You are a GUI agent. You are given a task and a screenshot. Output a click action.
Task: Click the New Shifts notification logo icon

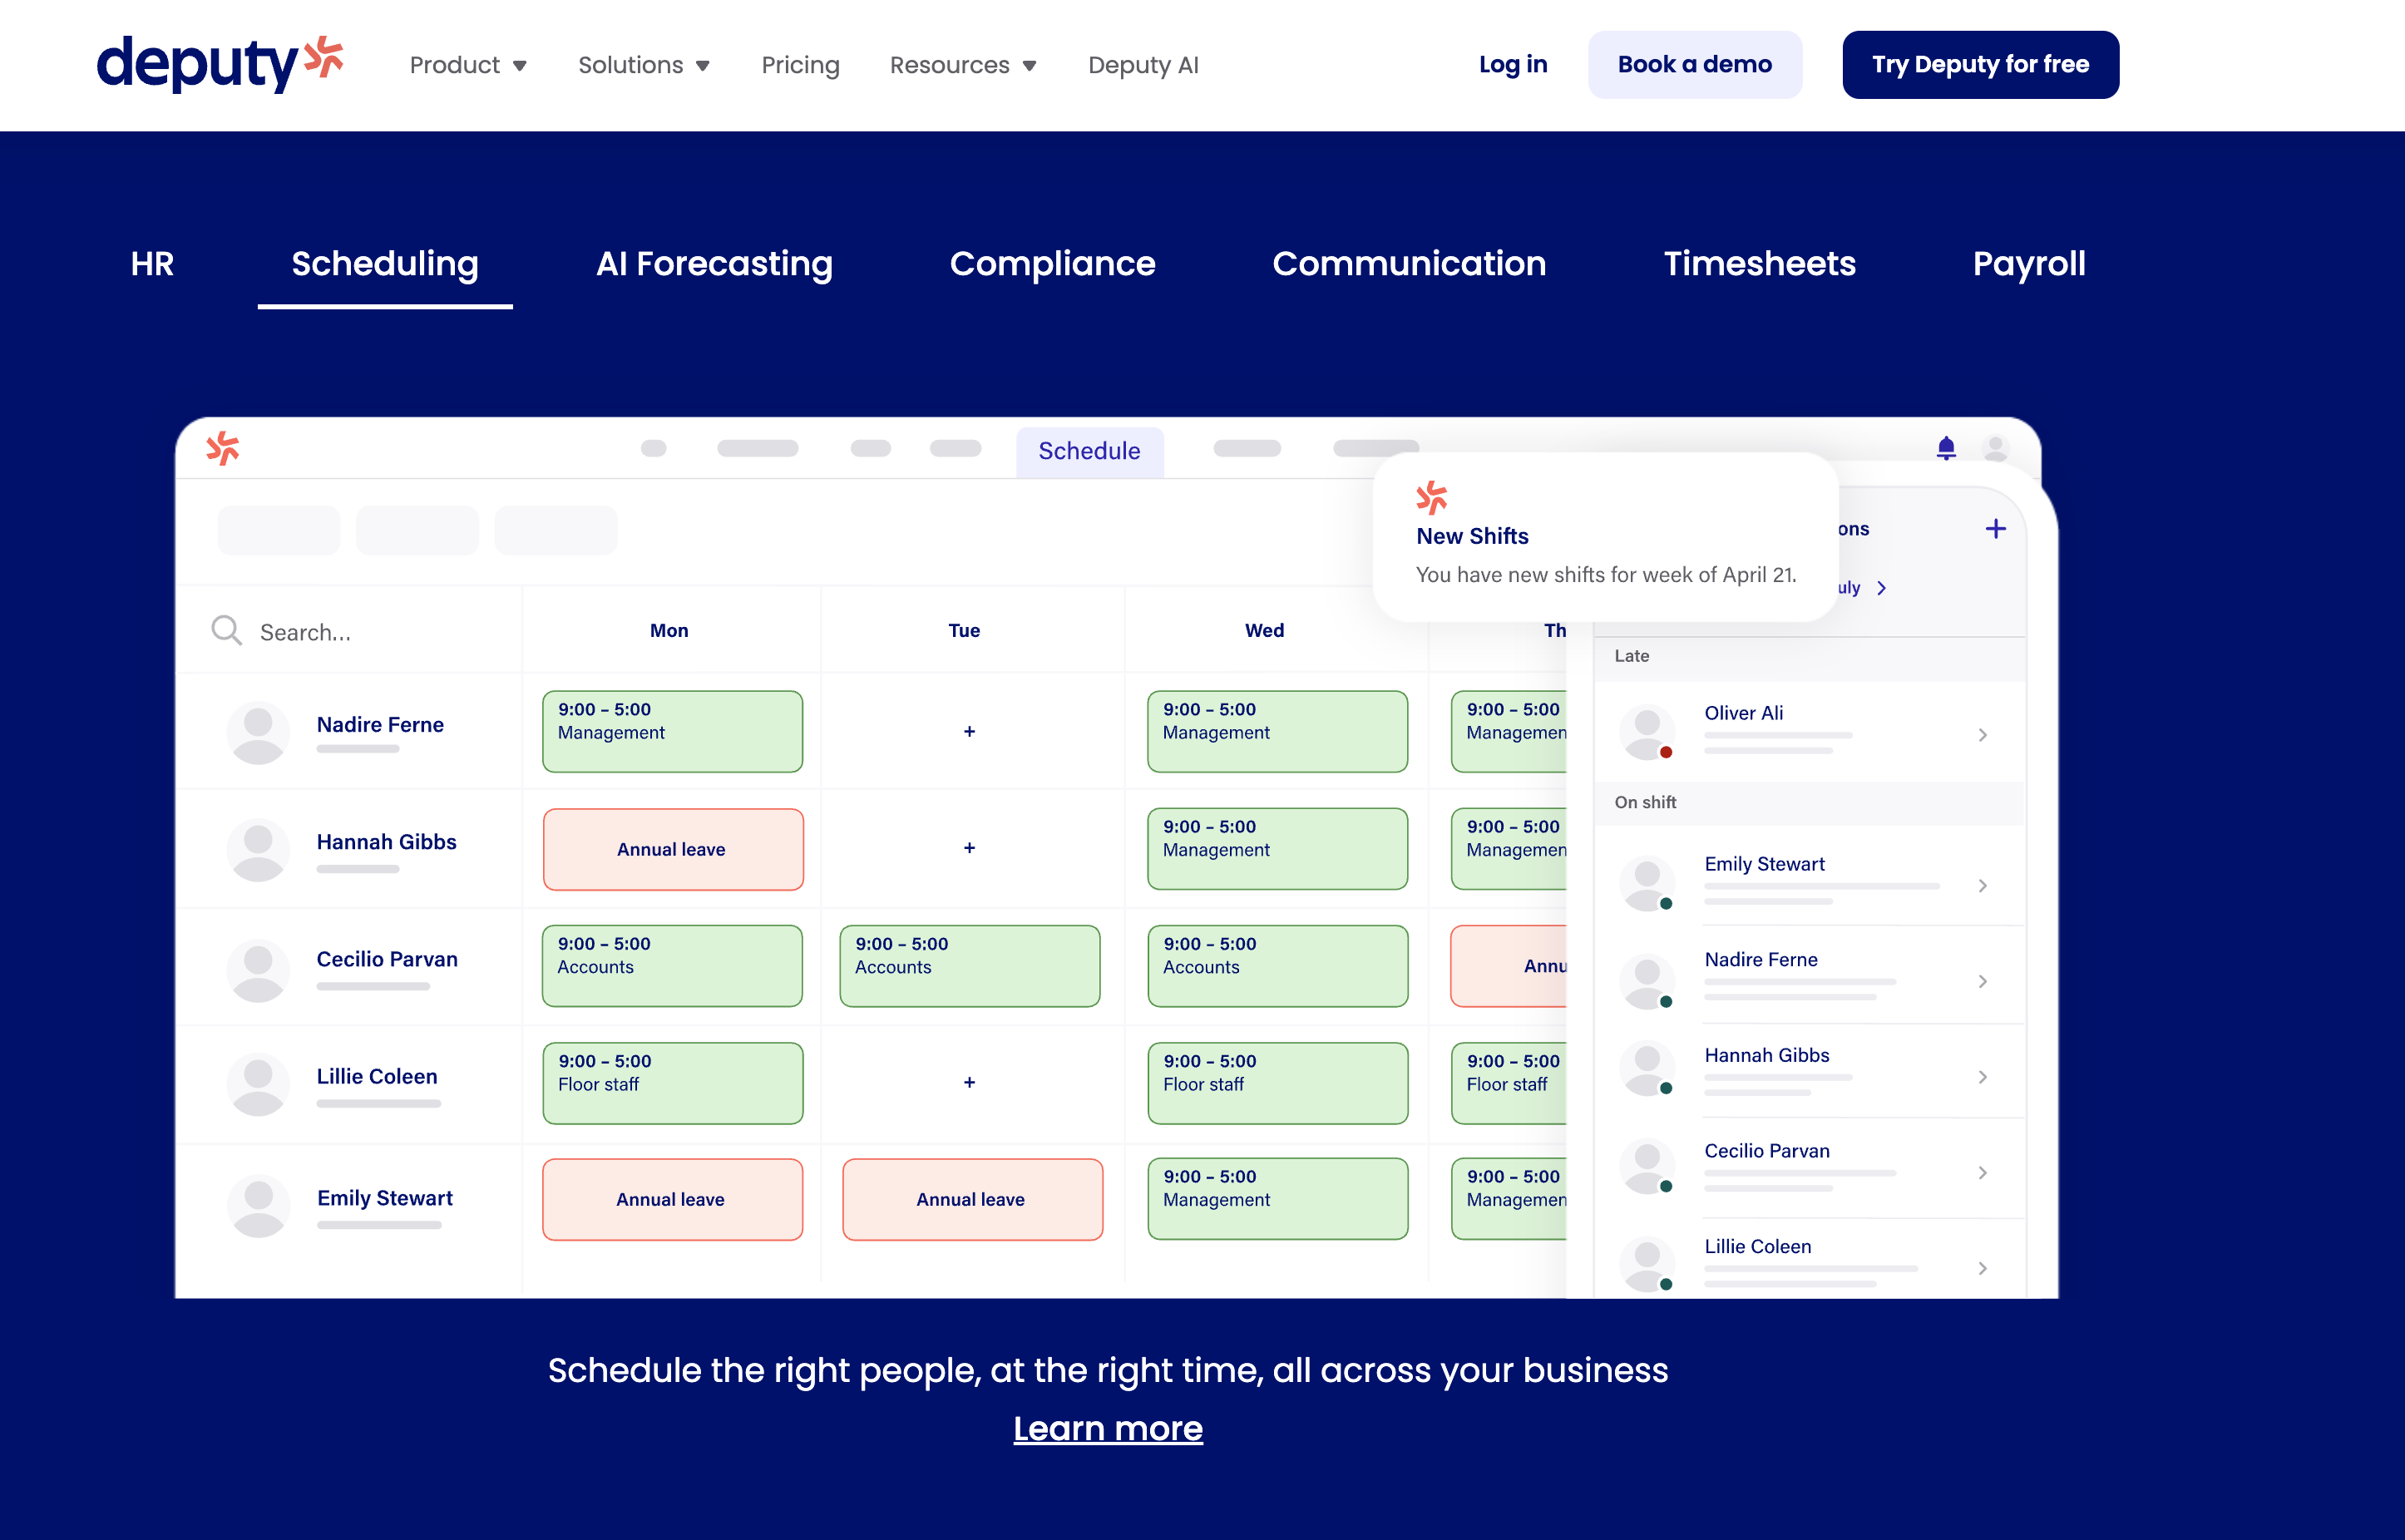(1432, 497)
